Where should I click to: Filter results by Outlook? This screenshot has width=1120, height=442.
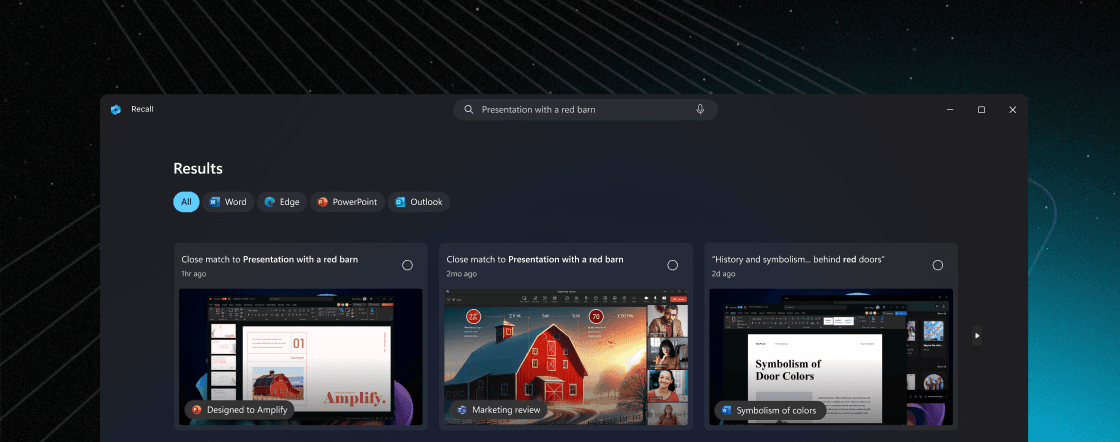click(419, 202)
